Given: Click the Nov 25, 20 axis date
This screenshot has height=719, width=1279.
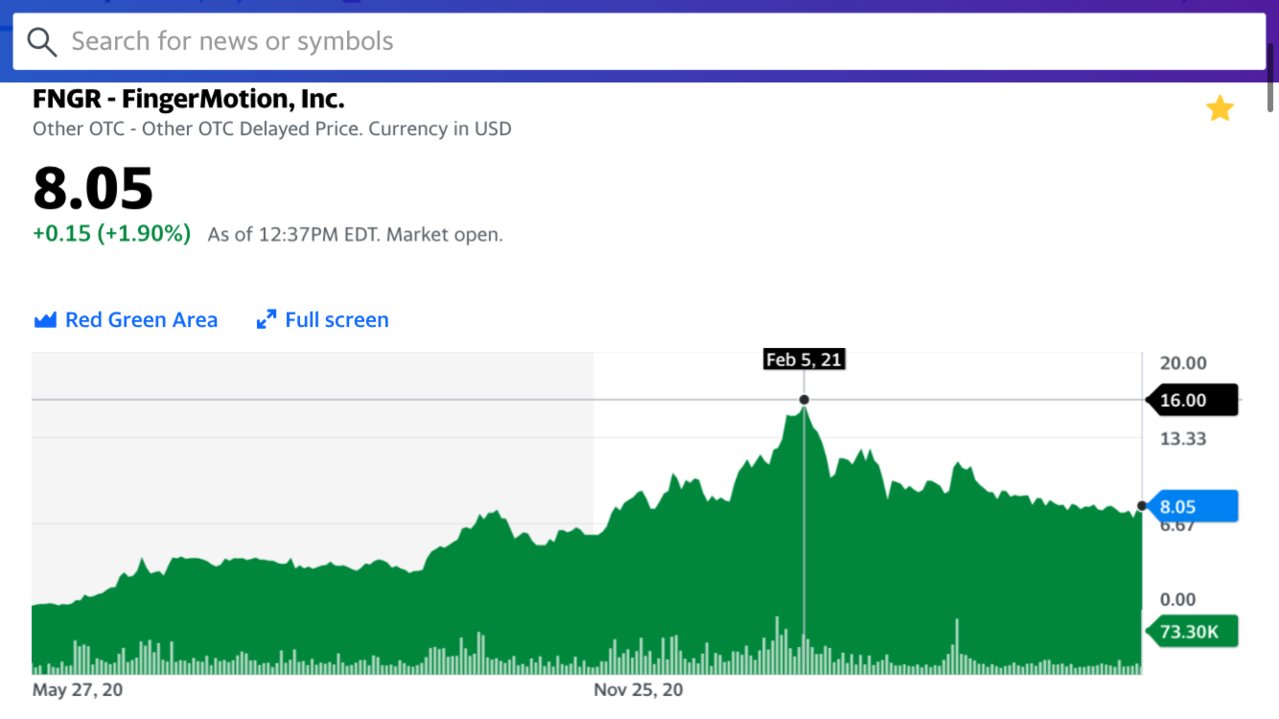Looking at the screenshot, I should pyautogui.click(x=639, y=690).
